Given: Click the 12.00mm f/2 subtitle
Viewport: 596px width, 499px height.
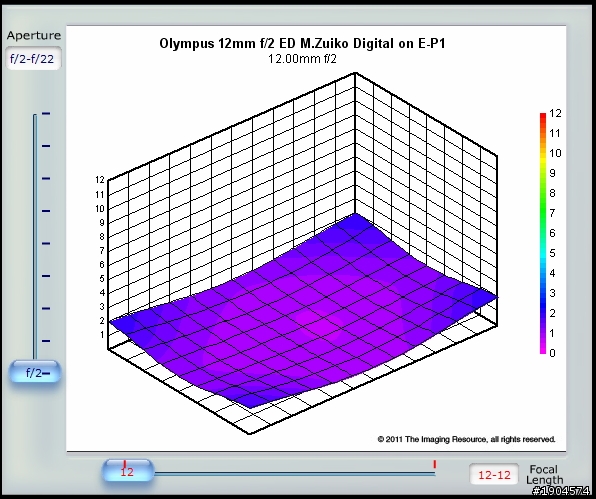Looking at the screenshot, I should click(302, 59).
